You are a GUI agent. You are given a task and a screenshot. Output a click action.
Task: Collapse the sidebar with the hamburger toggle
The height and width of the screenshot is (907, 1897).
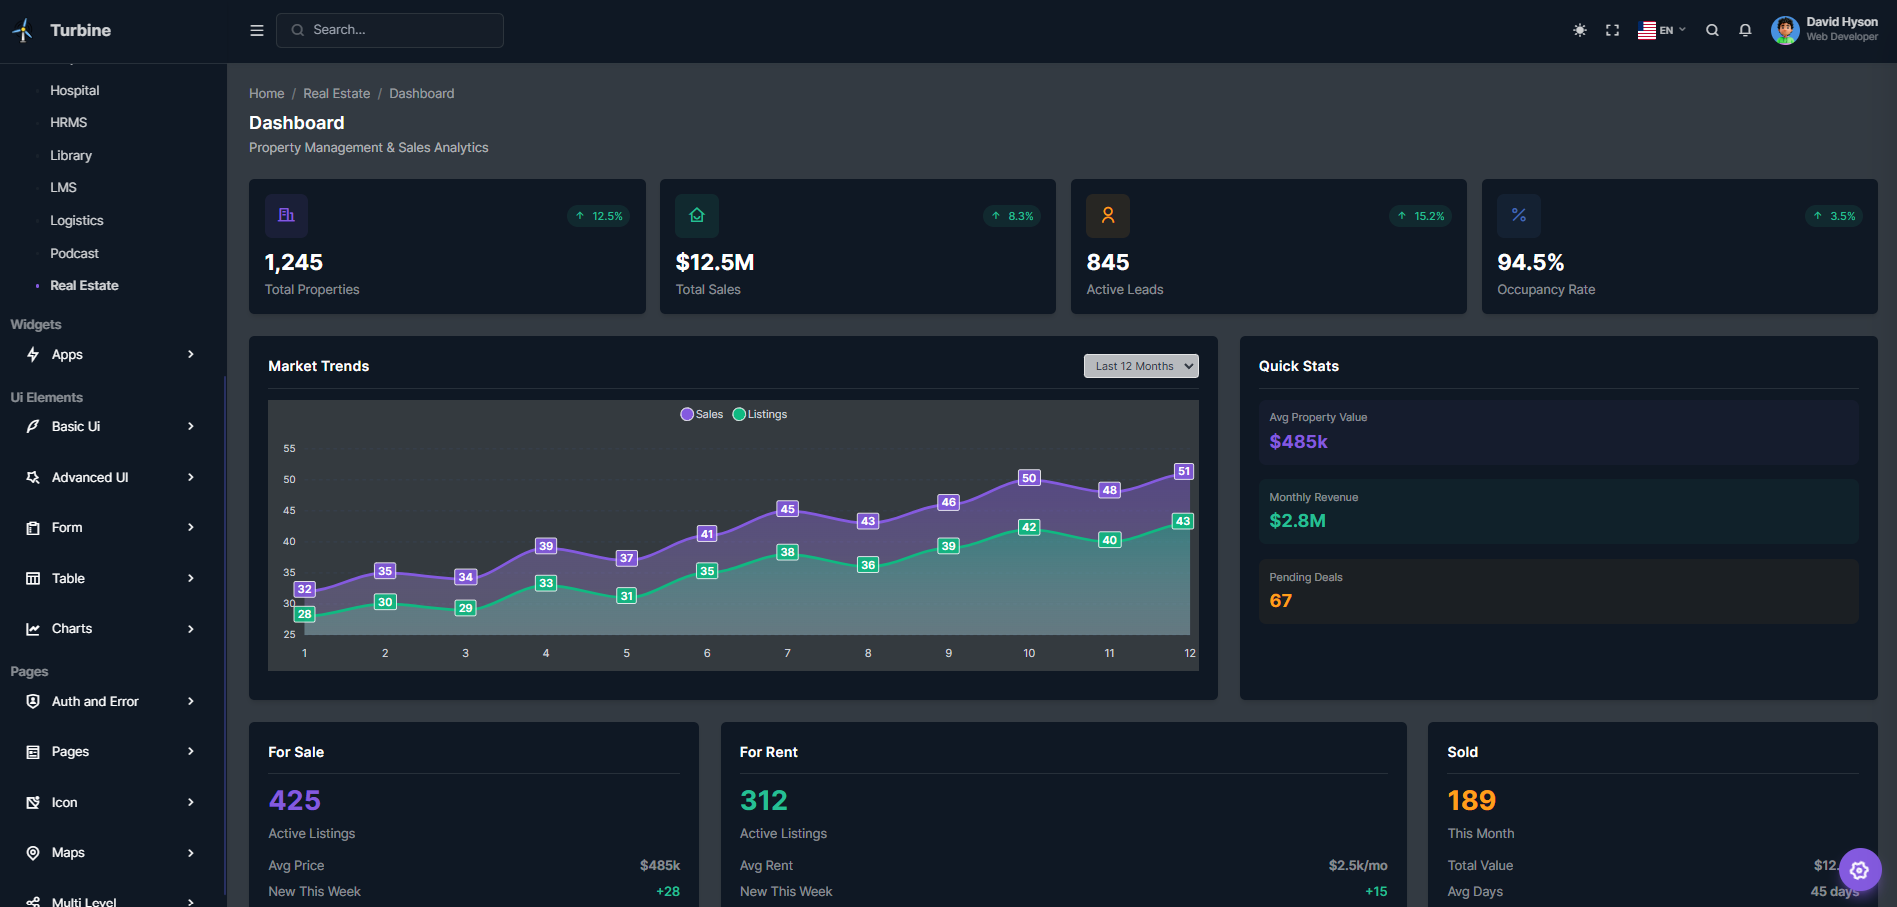pyautogui.click(x=256, y=30)
